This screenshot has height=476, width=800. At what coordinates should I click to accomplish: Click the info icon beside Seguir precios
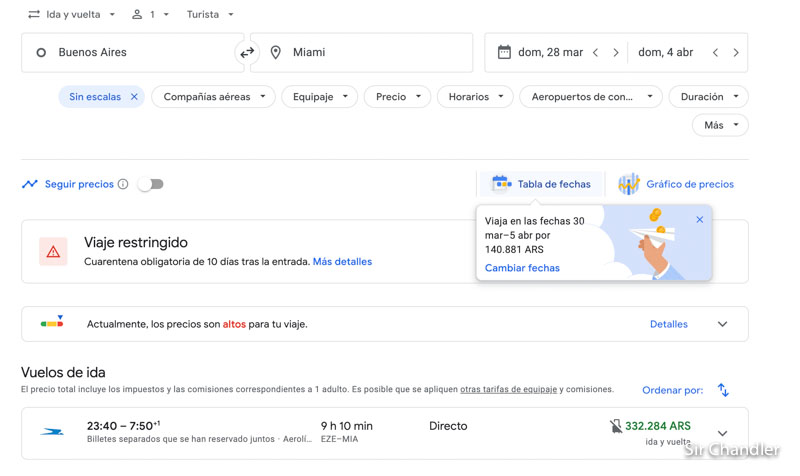pyautogui.click(x=123, y=184)
